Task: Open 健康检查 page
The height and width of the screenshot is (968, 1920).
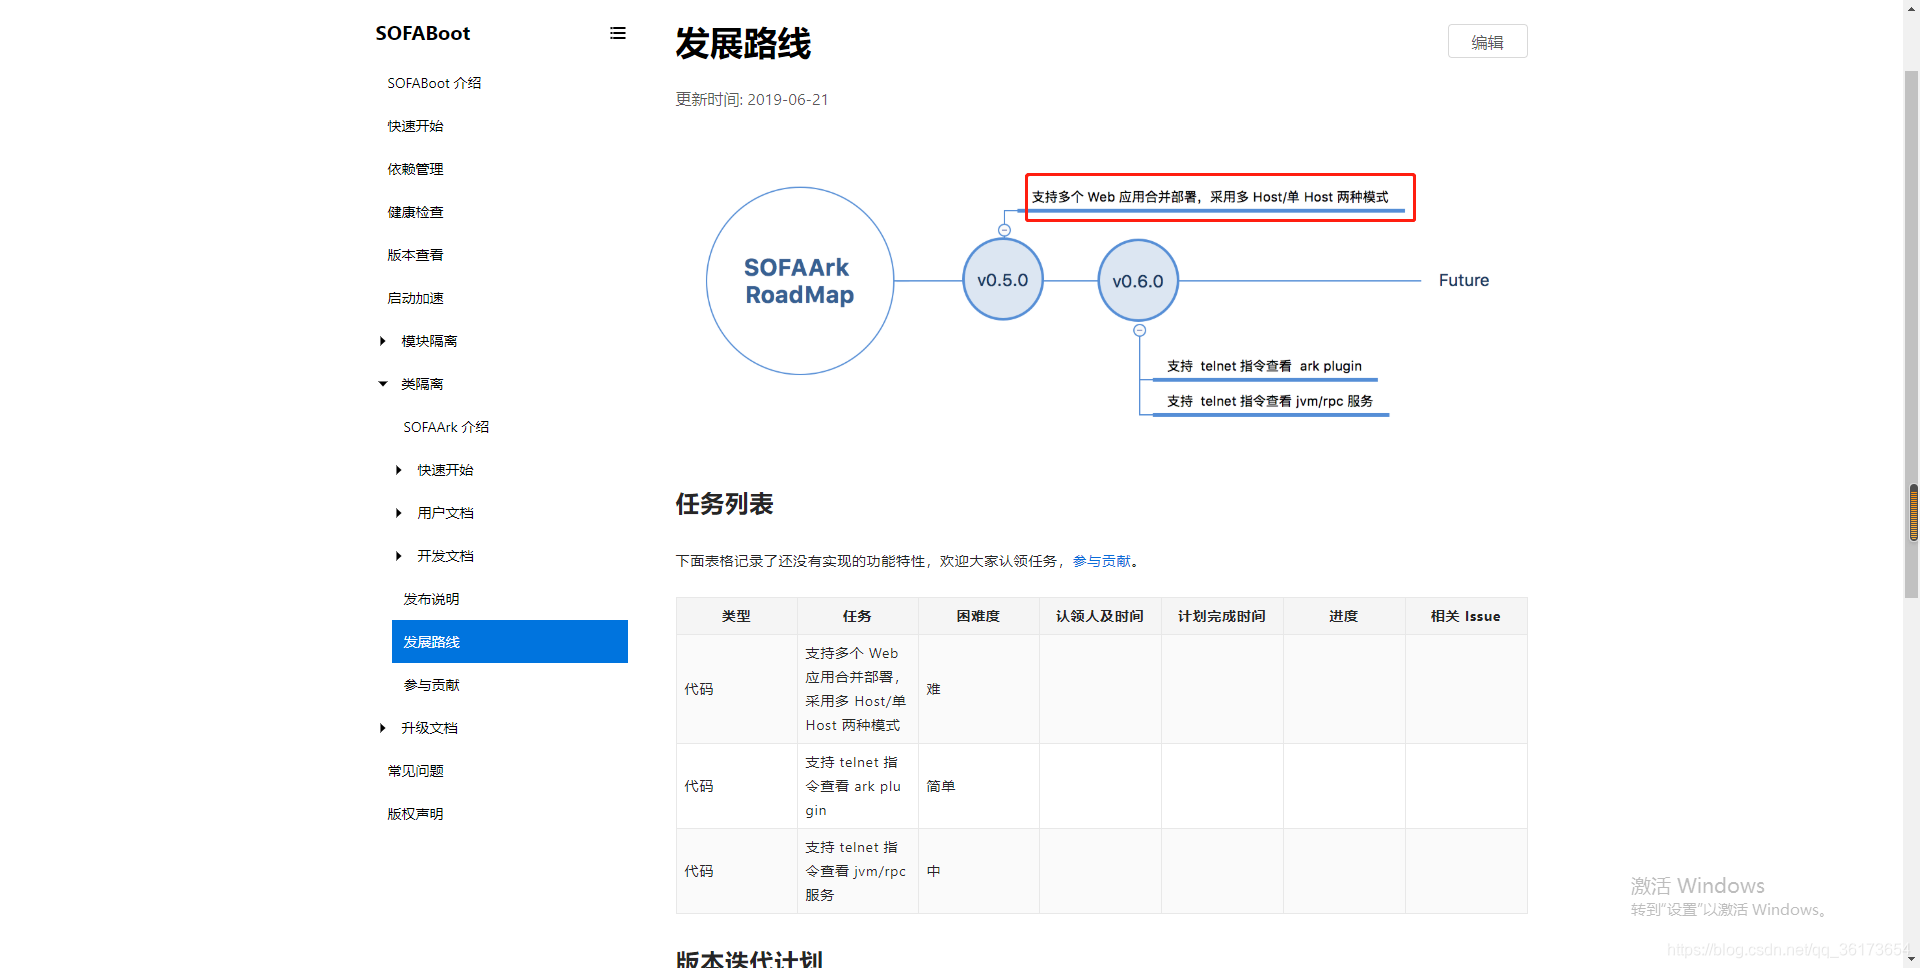Action: point(415,212)
